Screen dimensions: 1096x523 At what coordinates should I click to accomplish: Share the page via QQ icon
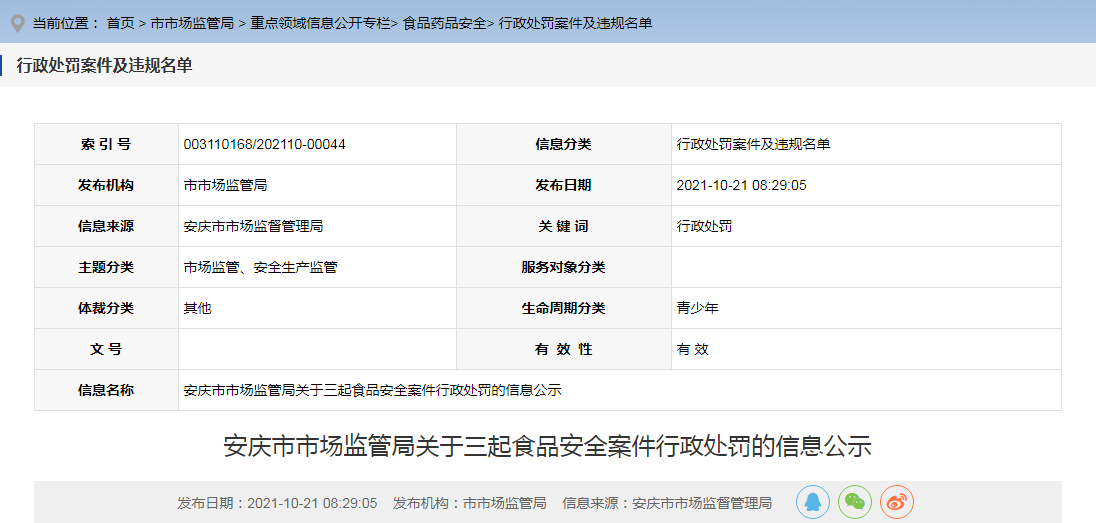click(813, 502)
